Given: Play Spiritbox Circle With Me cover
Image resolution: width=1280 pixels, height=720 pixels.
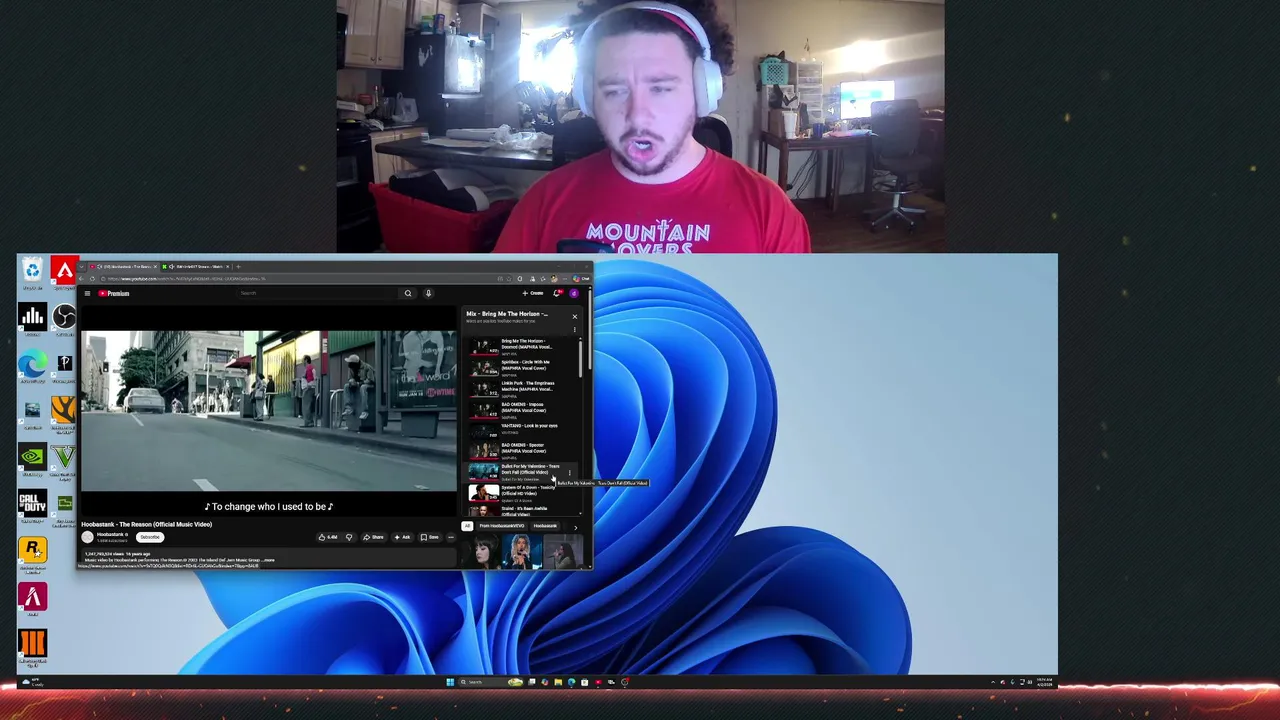Looking at the screenshot, I should (520, 368).
